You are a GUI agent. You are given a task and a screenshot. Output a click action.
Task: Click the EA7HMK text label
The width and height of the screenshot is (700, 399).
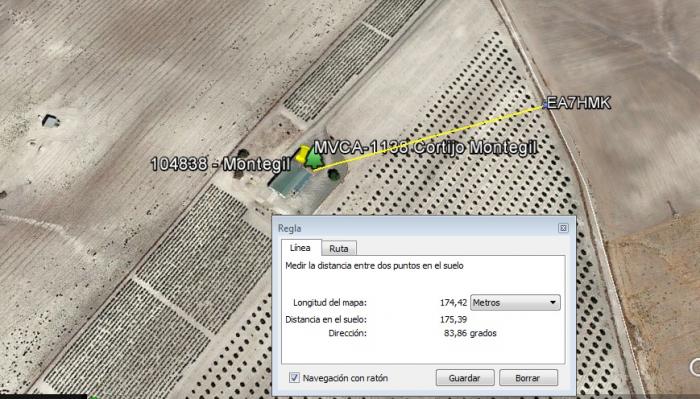579,103
